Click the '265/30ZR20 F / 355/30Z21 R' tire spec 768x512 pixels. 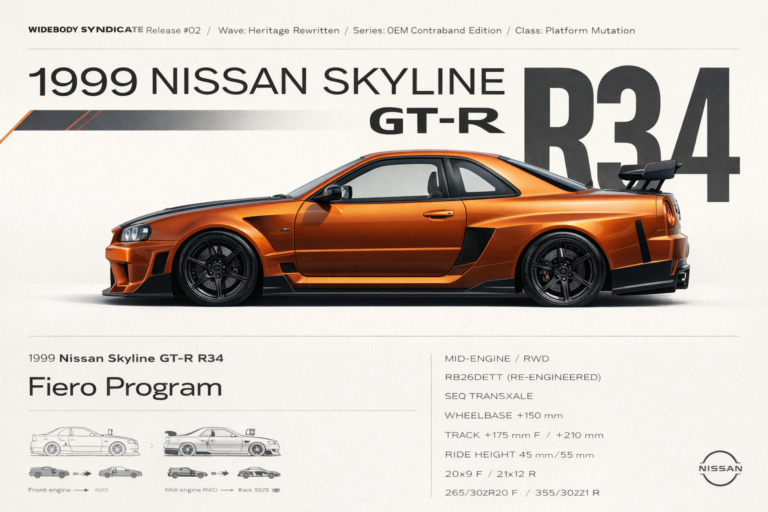[x=522, y=493]
